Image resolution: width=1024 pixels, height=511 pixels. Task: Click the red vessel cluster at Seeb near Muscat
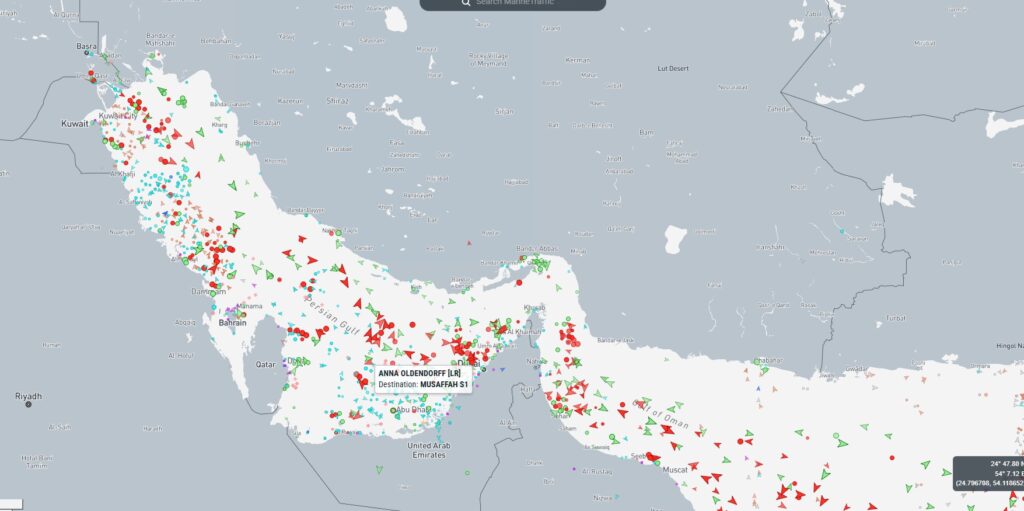653,457
